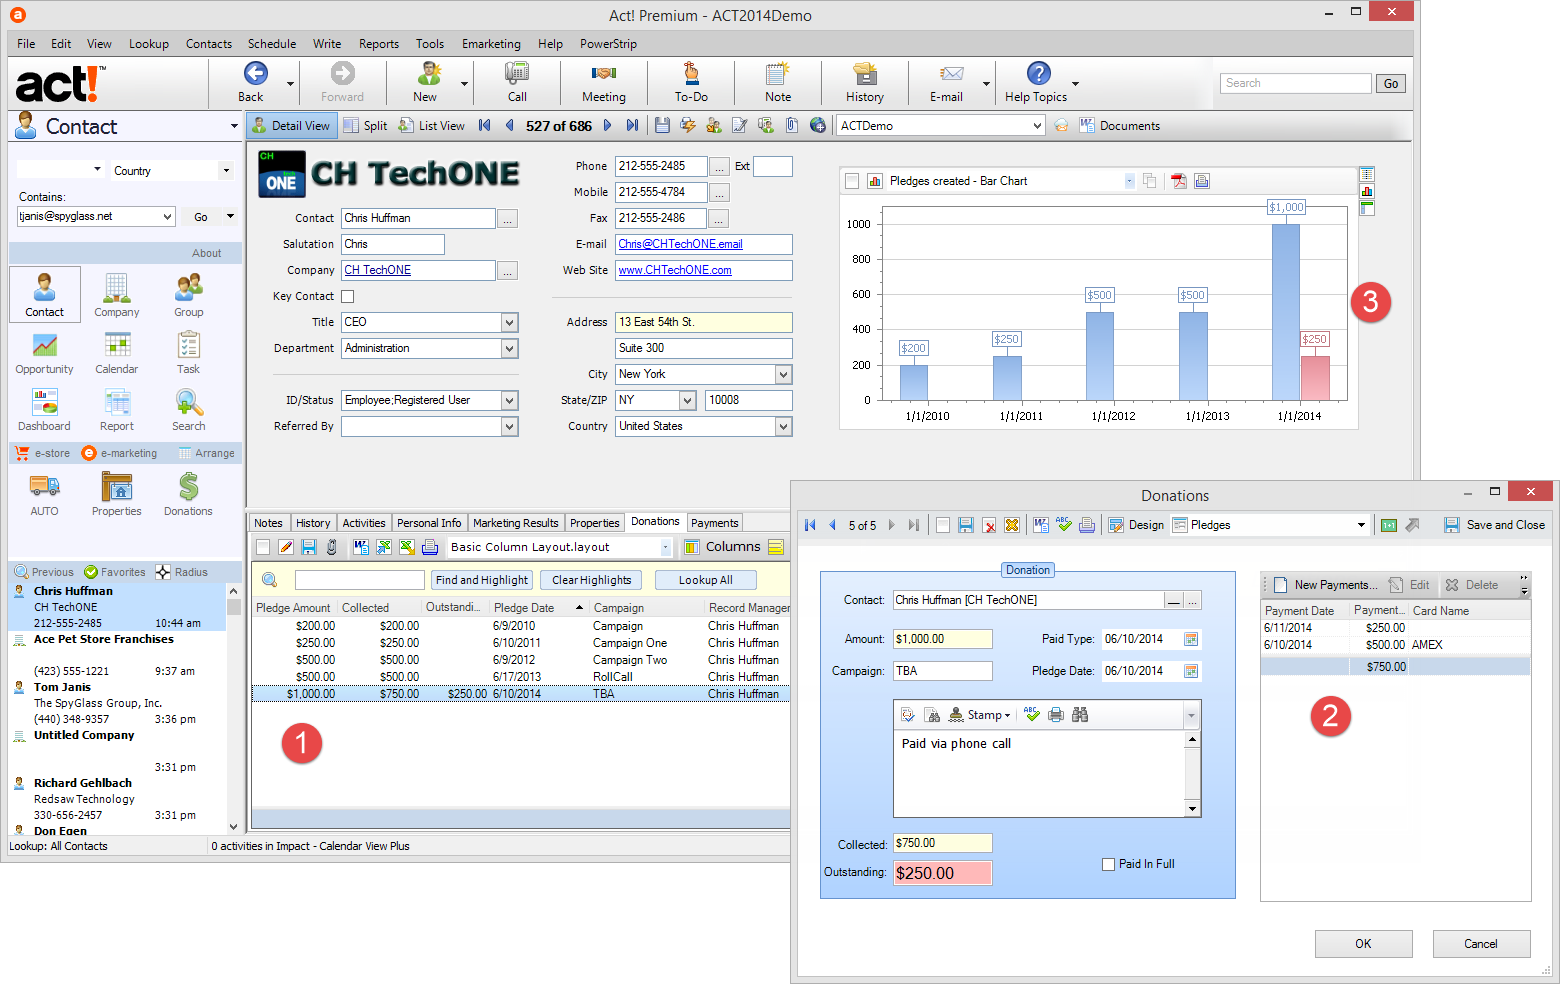This screenshot has height=1006, width=1567.
Task: Click the notes scrollbar down arrow
Action: point(1192,808)
